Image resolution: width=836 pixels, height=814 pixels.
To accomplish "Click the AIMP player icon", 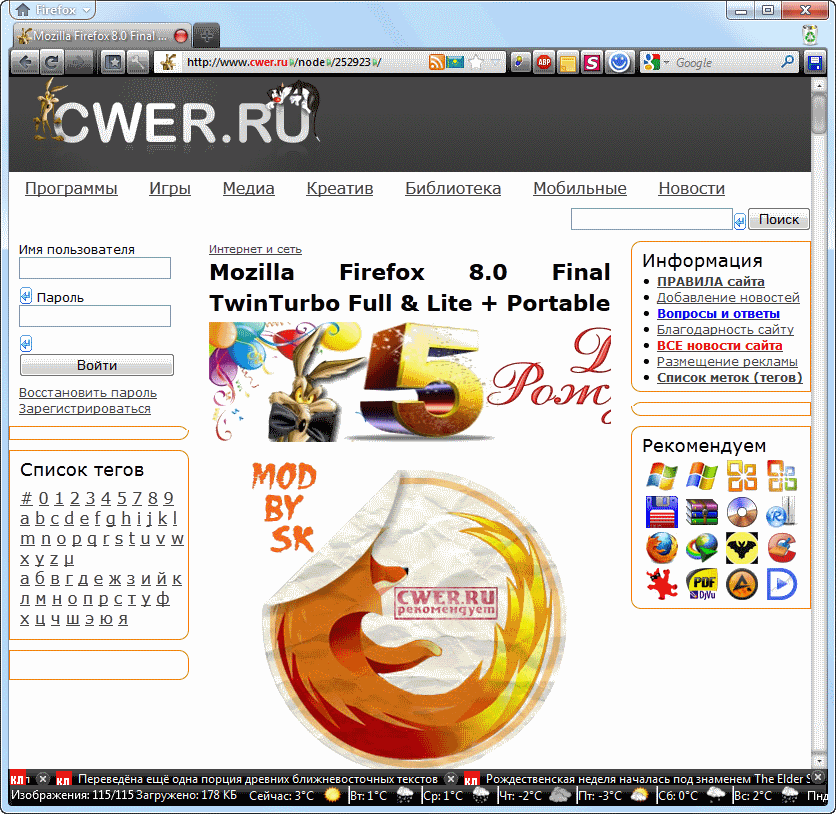I will pyautogui.click(x=742, y=584).
